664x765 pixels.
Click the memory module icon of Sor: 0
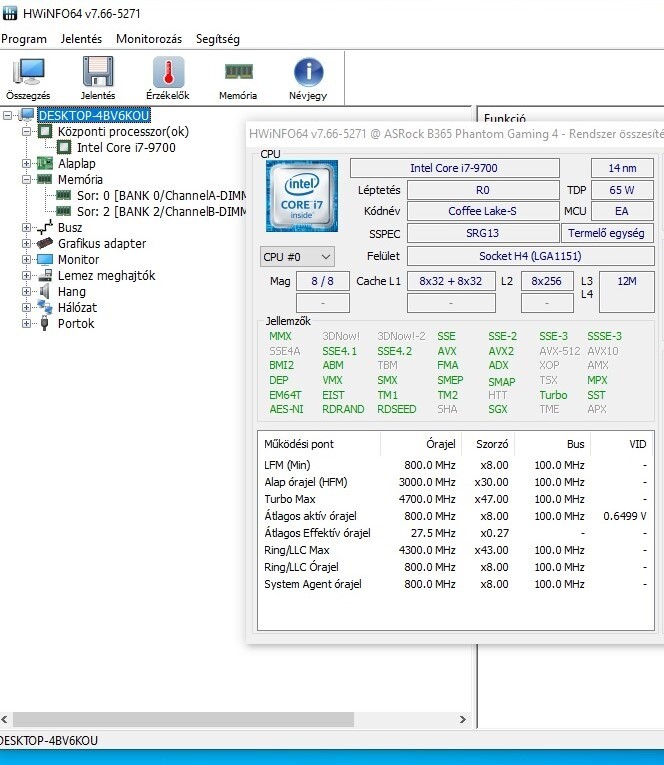pos(63,195)
